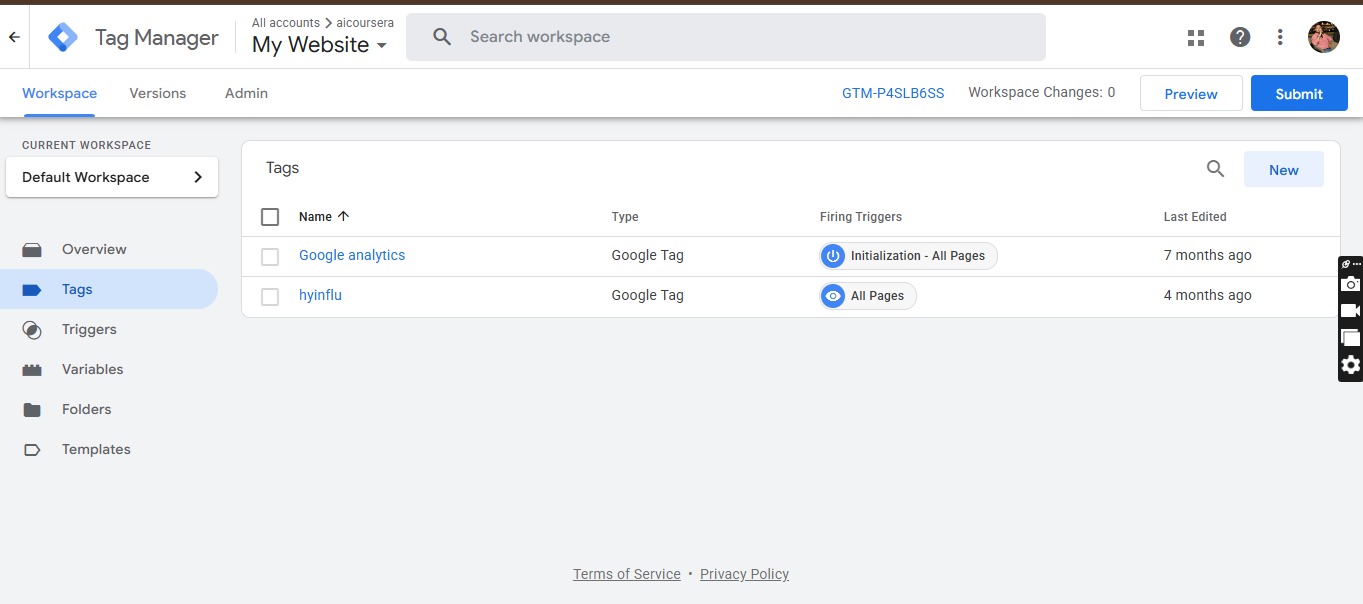Check the box for Google analytics tag
Image resolution: width=1363 pixels, height=604 pixels.
(x=270, y=257)
